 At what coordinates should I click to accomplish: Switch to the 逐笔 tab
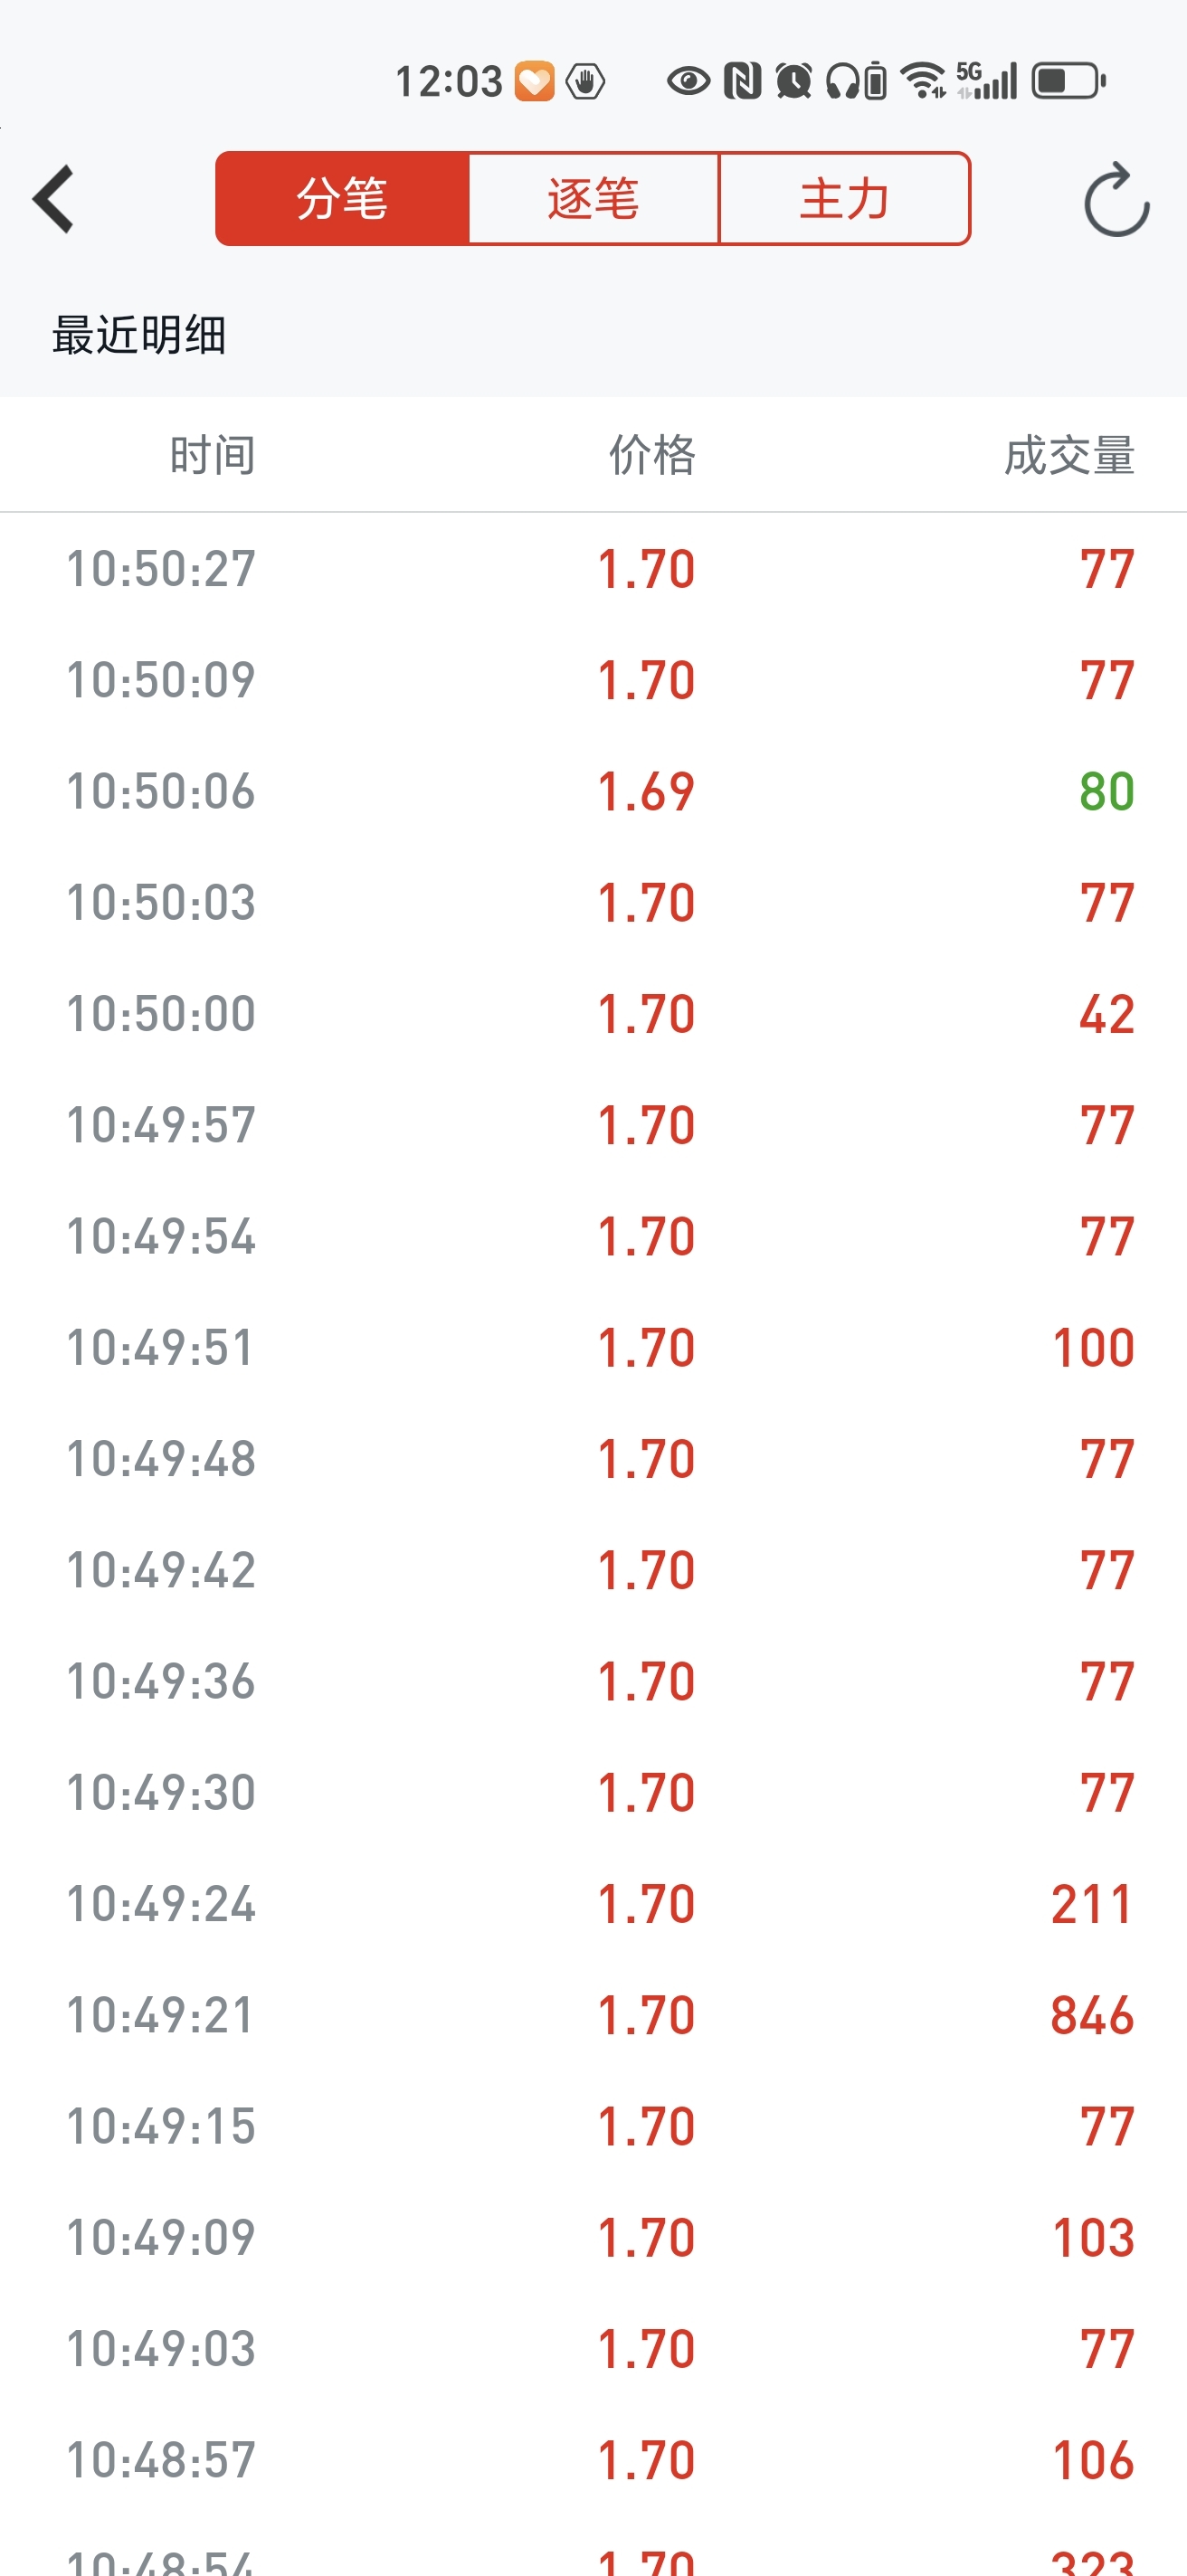(x=593, y=199)
